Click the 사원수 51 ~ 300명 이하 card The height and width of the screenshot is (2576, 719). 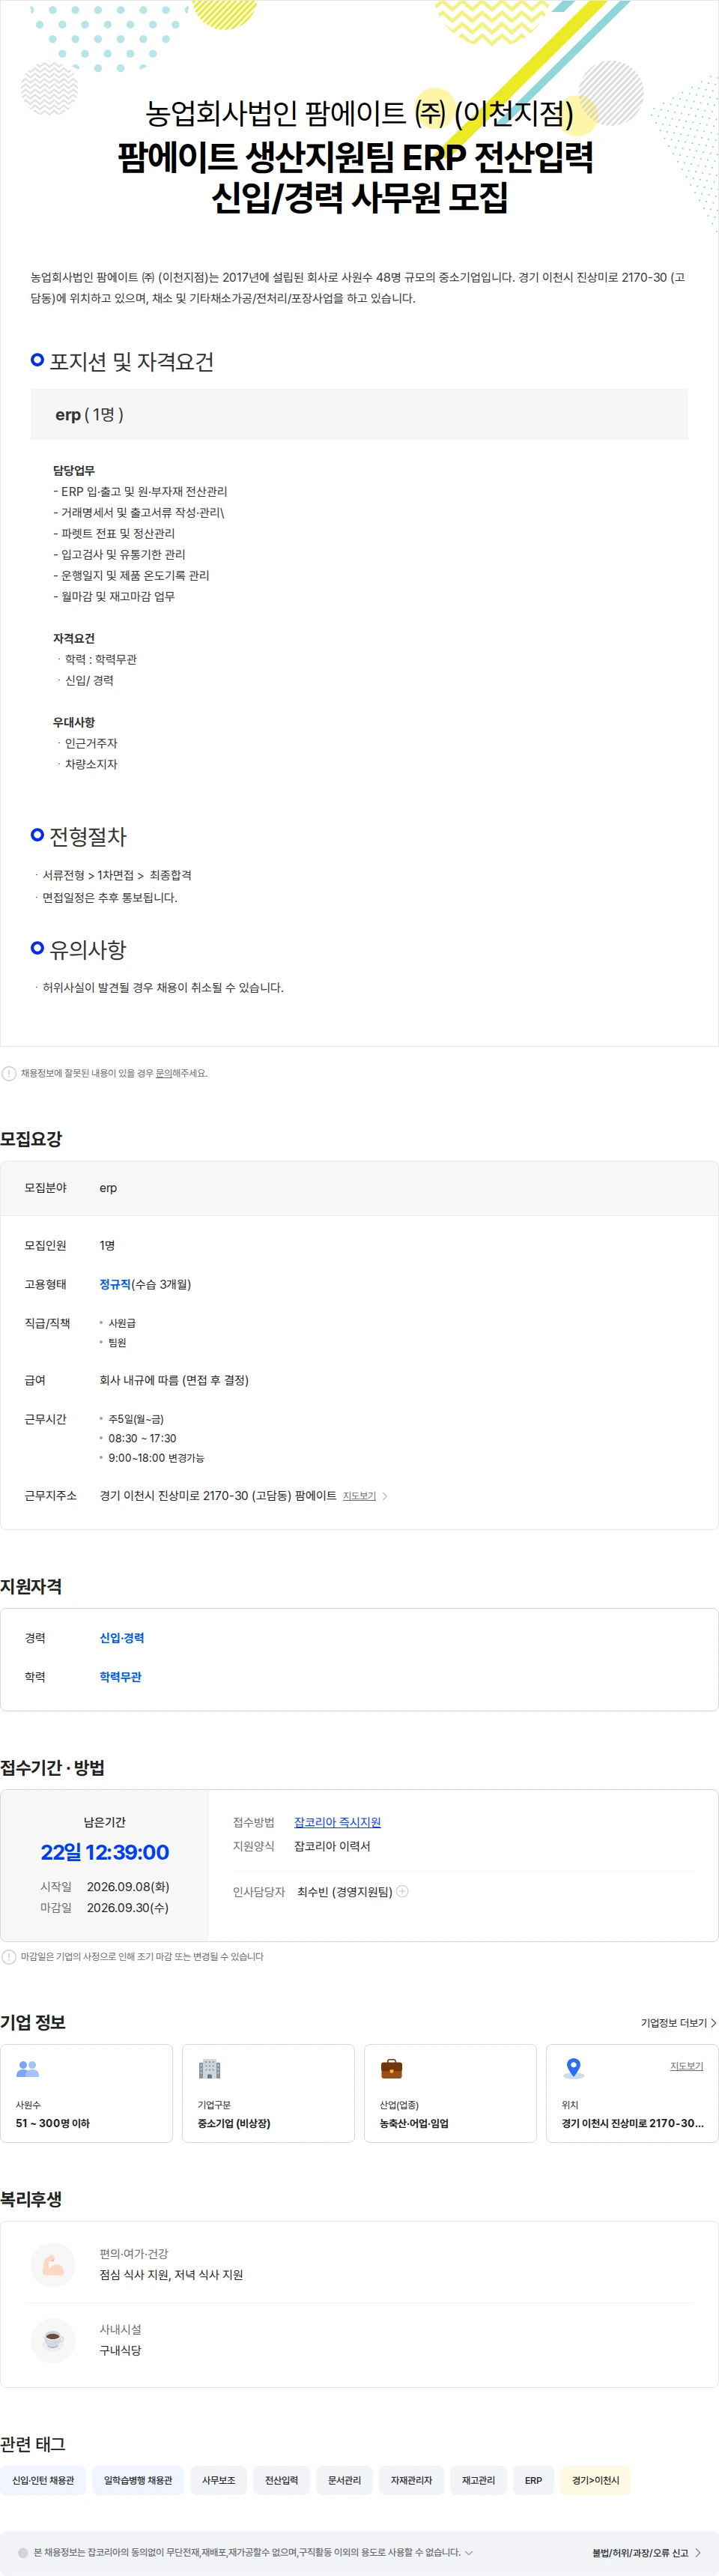[x=86, y=2093]
